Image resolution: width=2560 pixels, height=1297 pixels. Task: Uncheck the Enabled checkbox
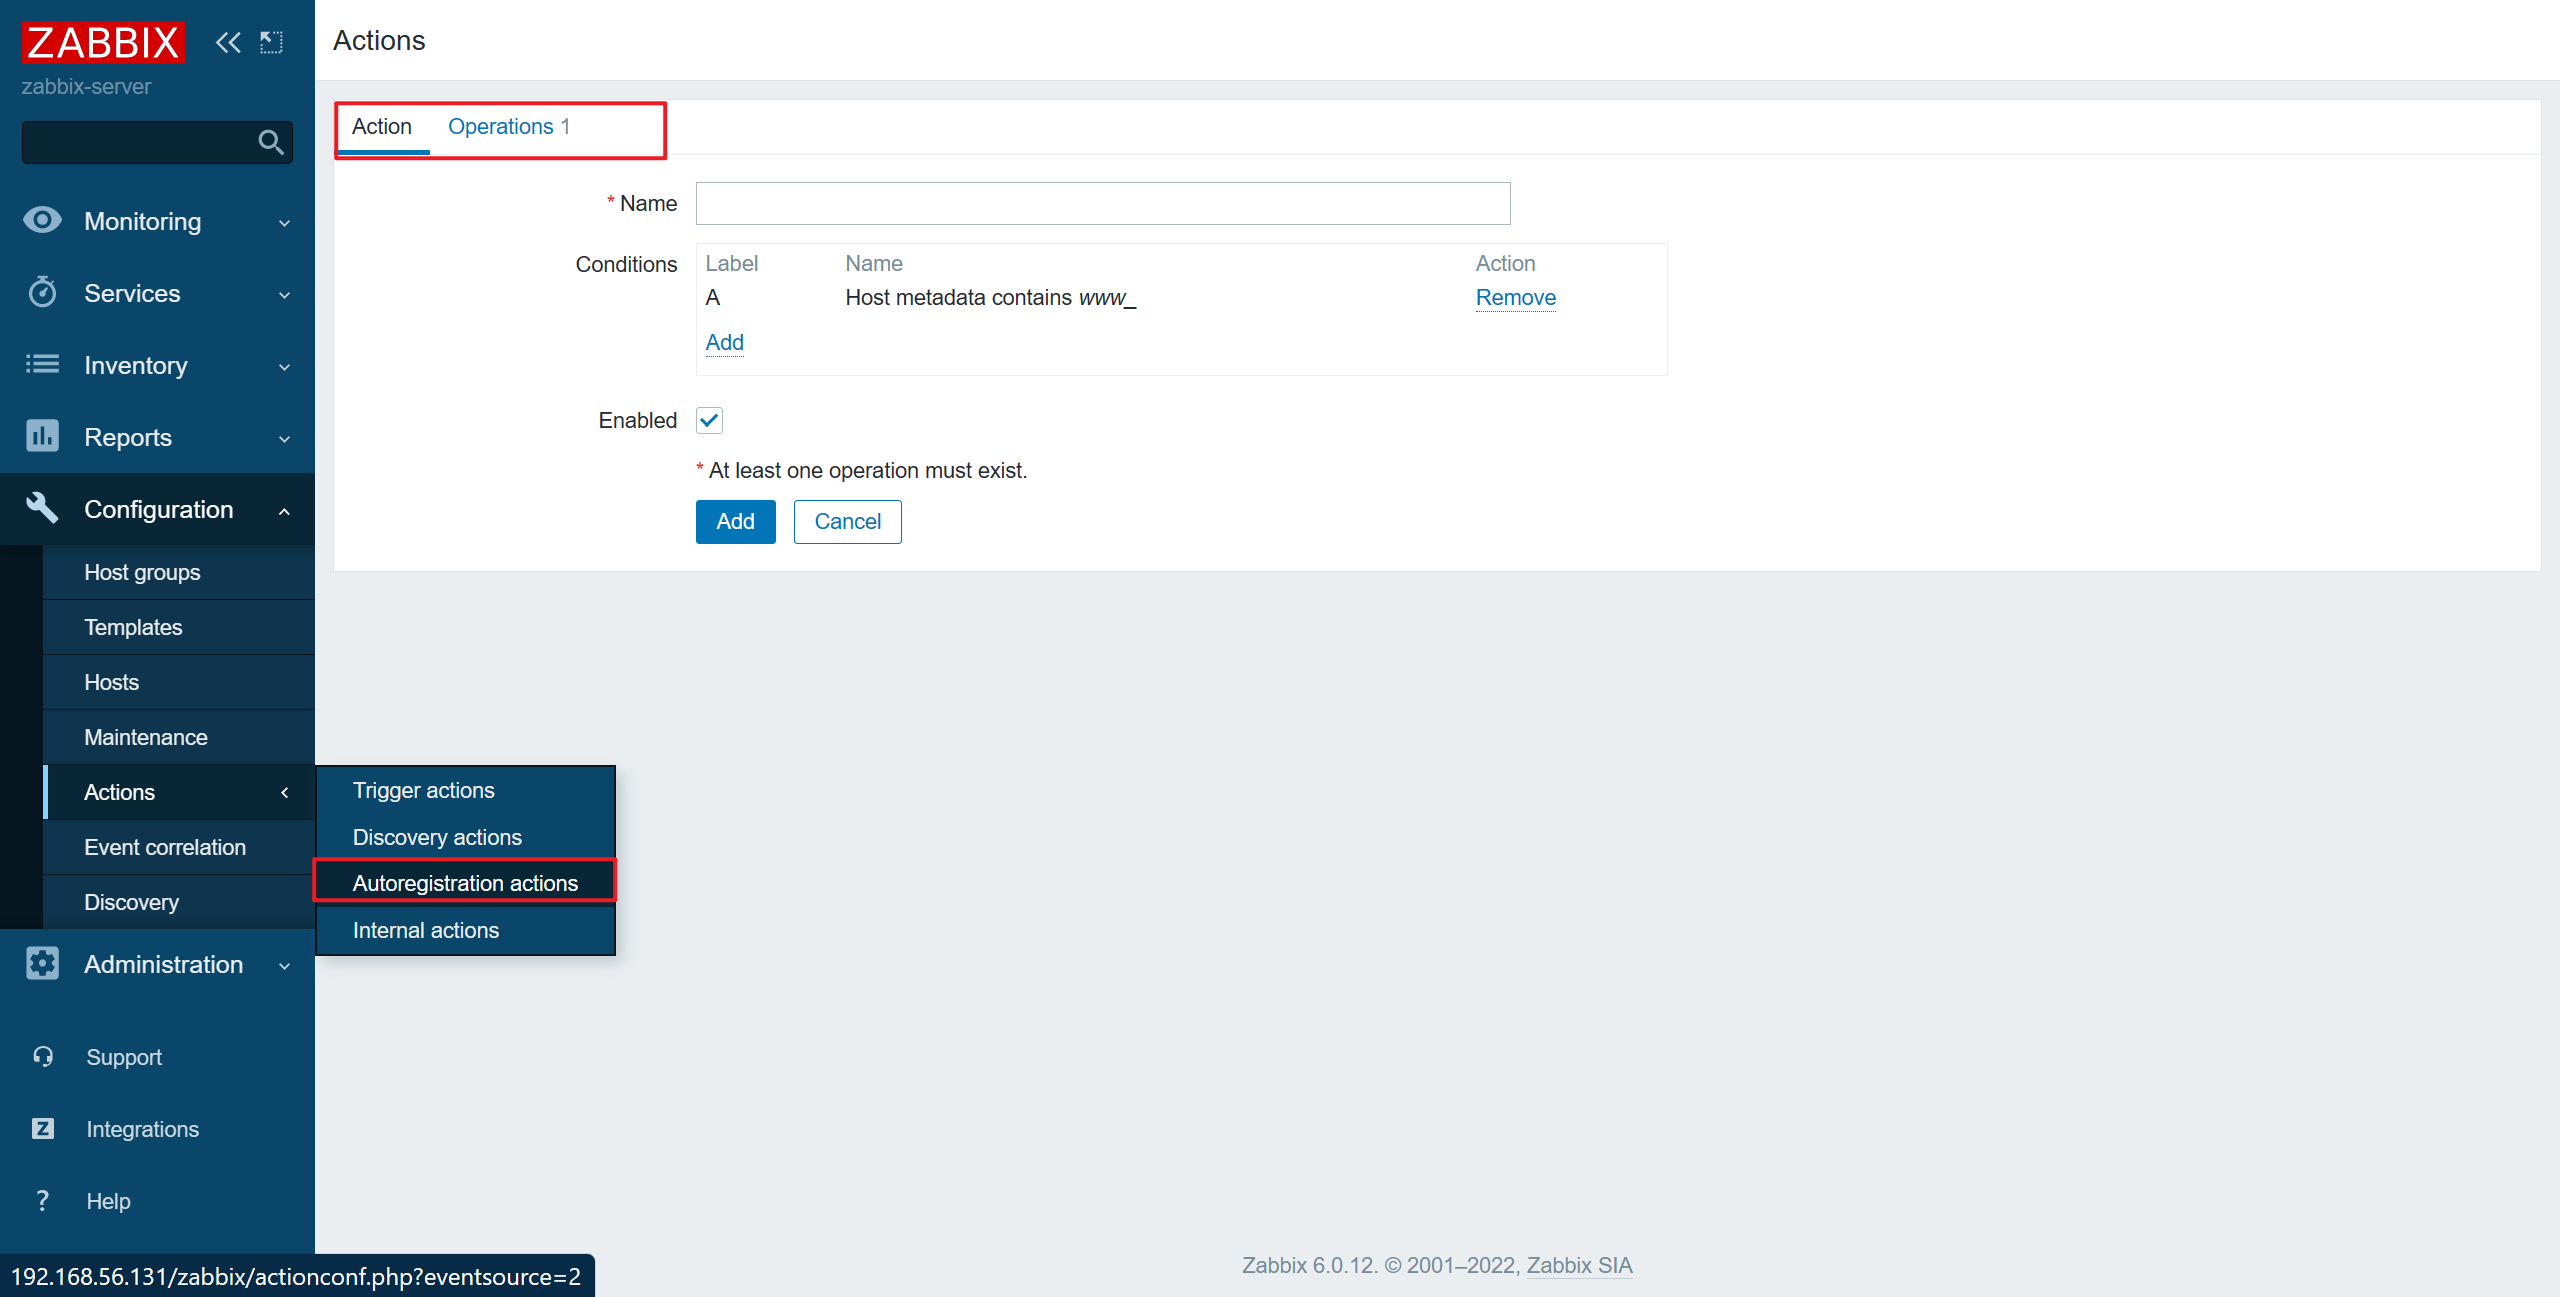click(x=709, y=420)
